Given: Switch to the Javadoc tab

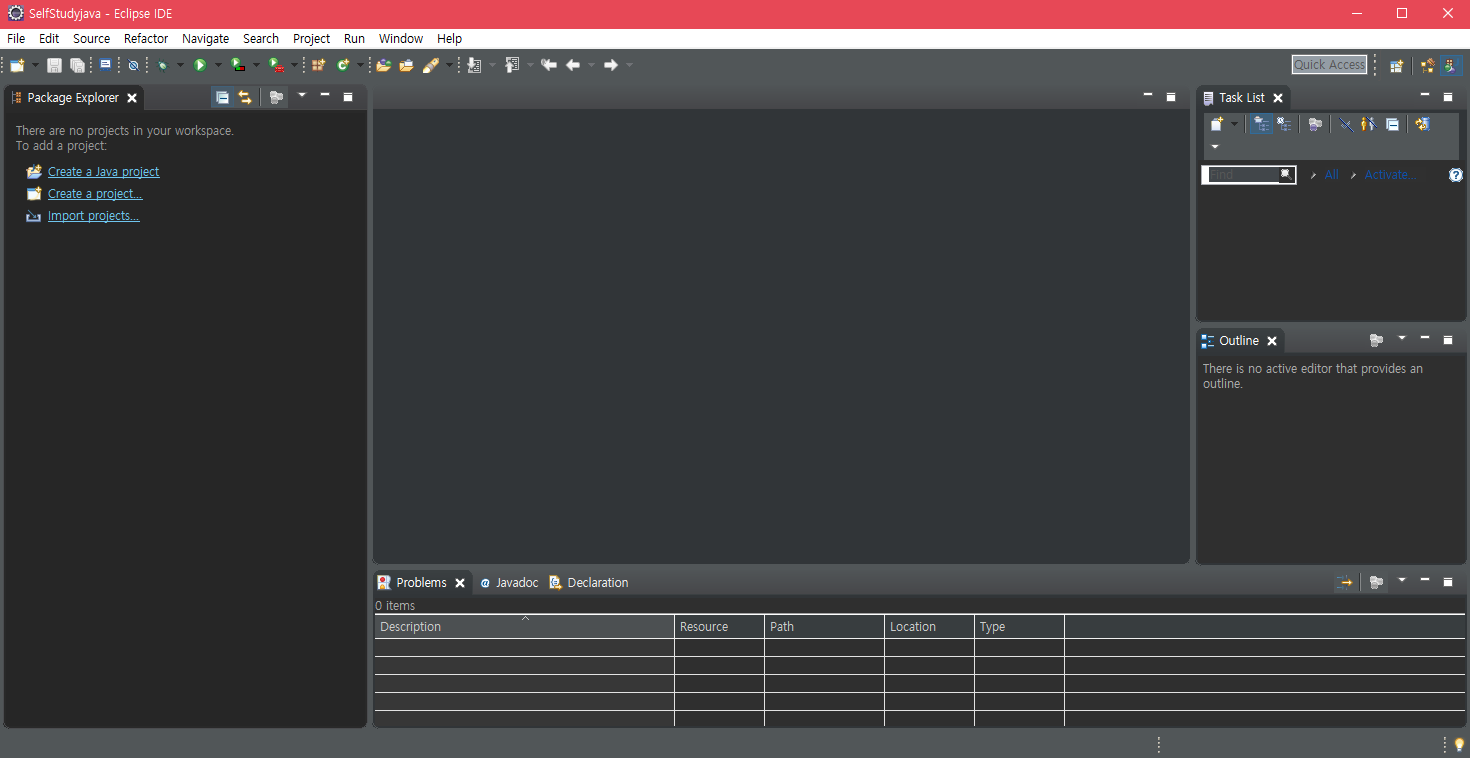Looking at the screenshot, I should point(509,583).
